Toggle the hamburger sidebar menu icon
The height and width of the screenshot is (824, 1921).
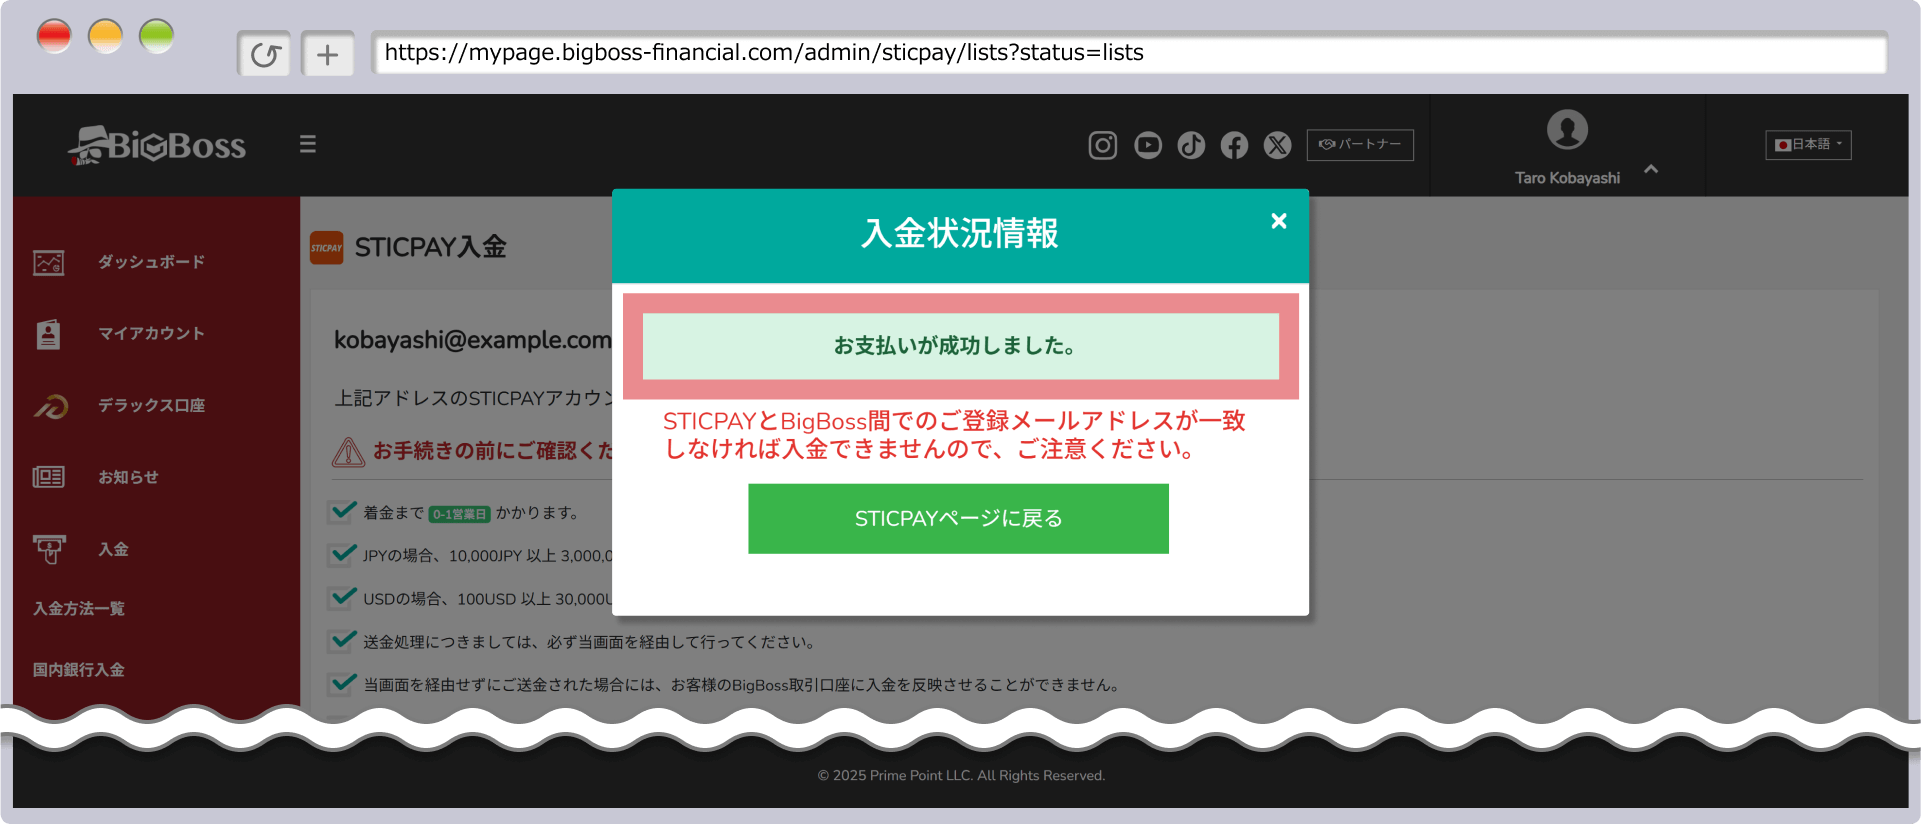coord(308,145)
